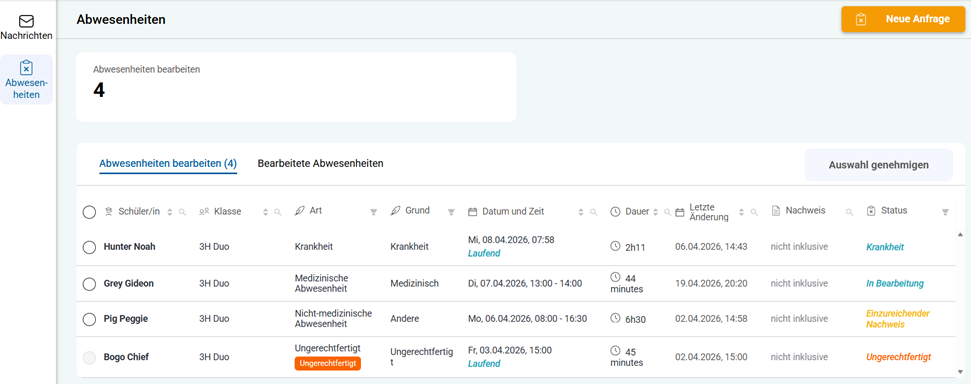Click the clock icon next to 44 minutes
Screen dimensions: 971x384
(616, 276)
